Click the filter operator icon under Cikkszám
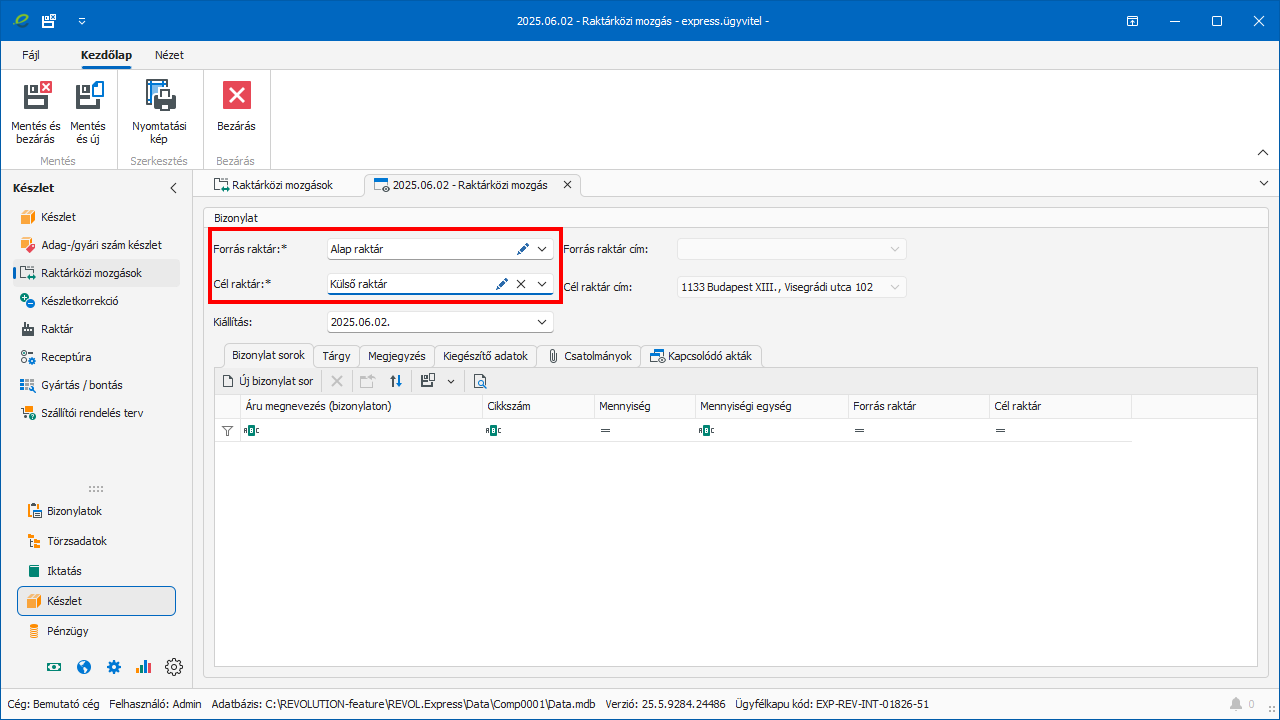Image resolution: width=1280 pixels, height=720 pixels. pyautogui.click(x=493, y=431)
